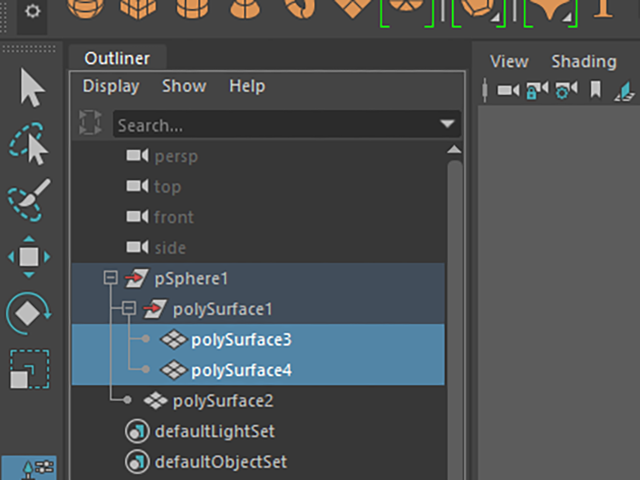
Task: Create a polygon cone from shelf
Action: click(245, 9)
